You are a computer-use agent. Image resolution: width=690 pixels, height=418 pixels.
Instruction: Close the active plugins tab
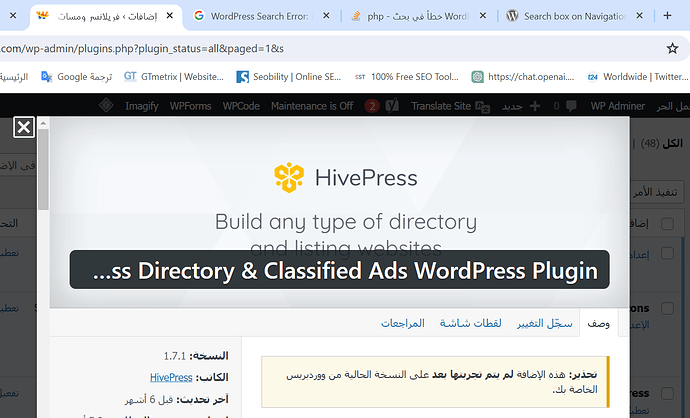point(170,16)
